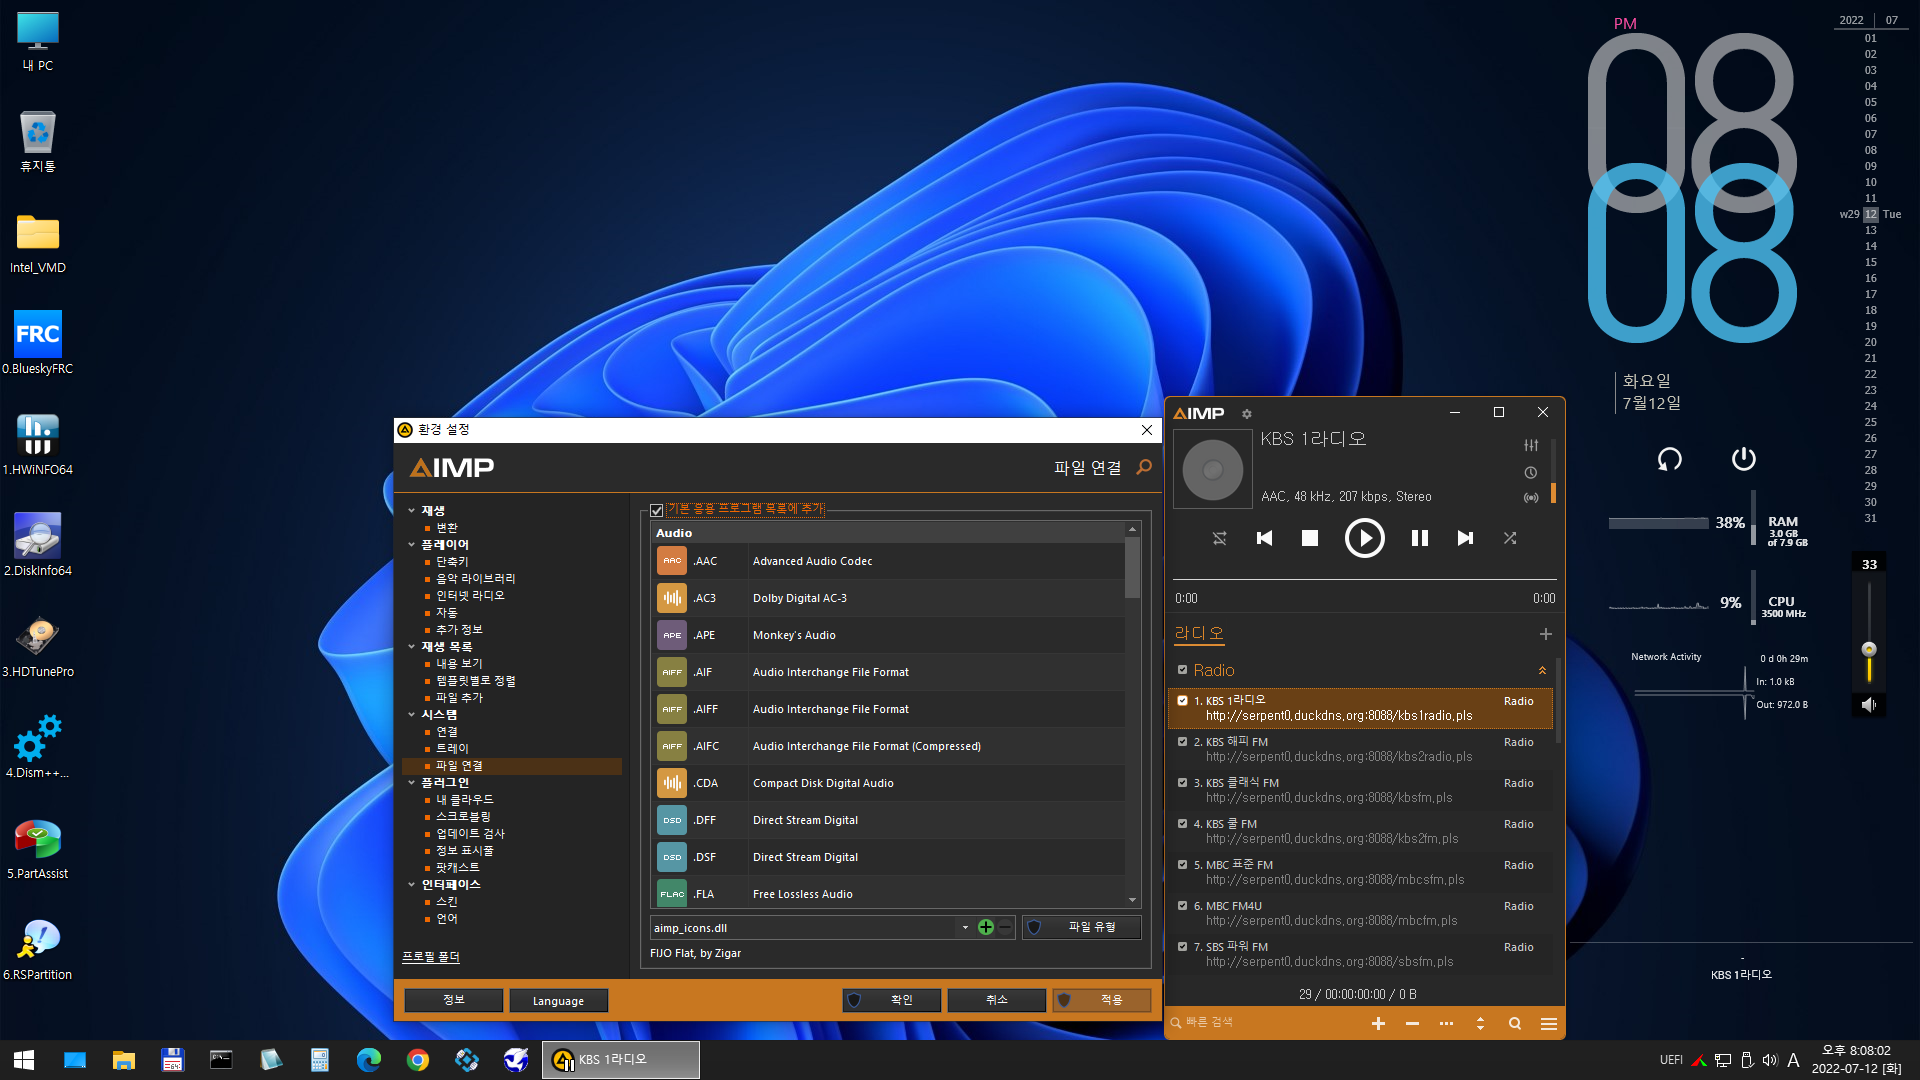The width and height of the screenshot is (1920, 1080).
Task: Click the radio capture icon in AIMP
Action: [x=1531, y=497]
